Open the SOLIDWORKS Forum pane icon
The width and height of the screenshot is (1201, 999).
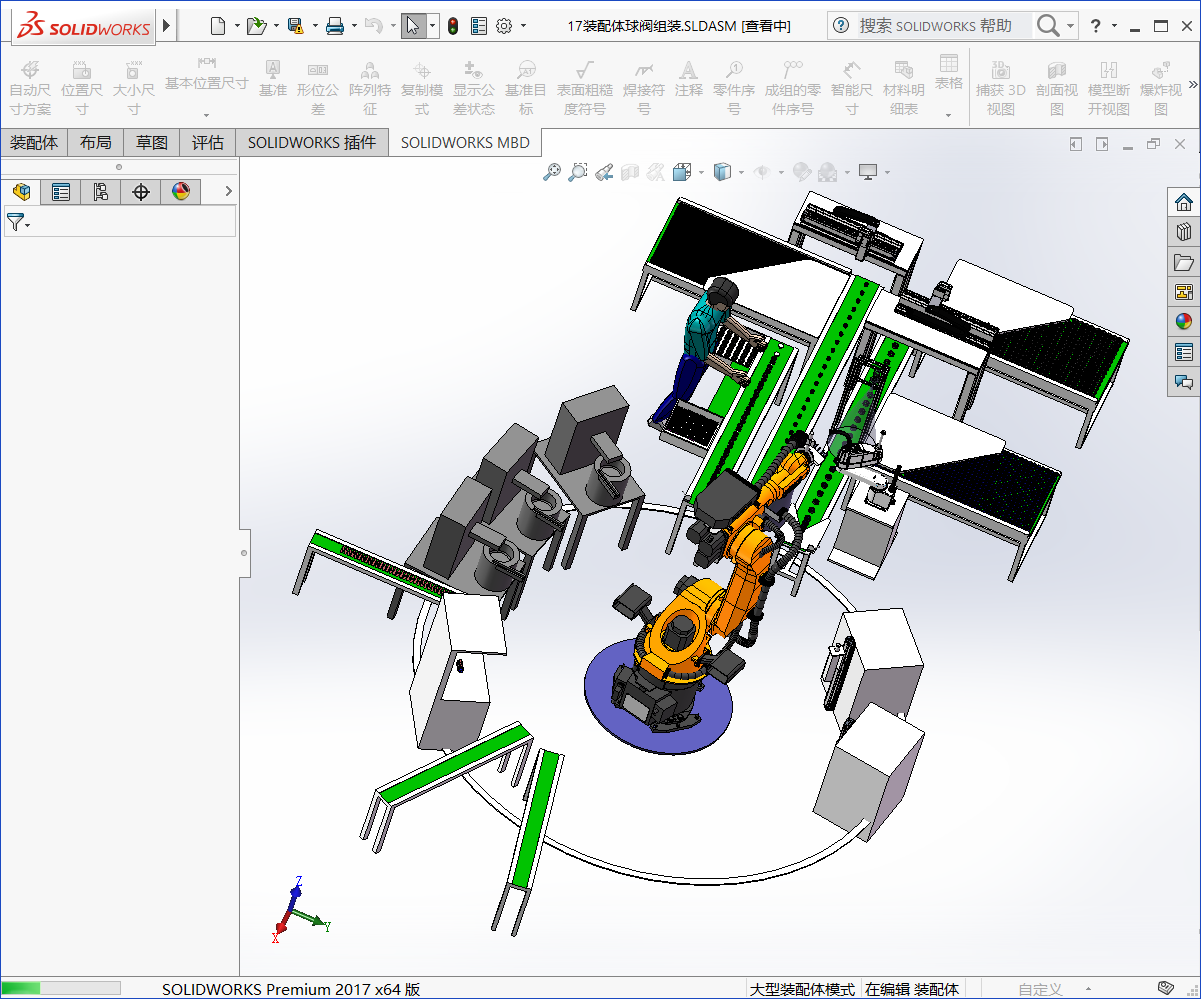(1184, 381)
